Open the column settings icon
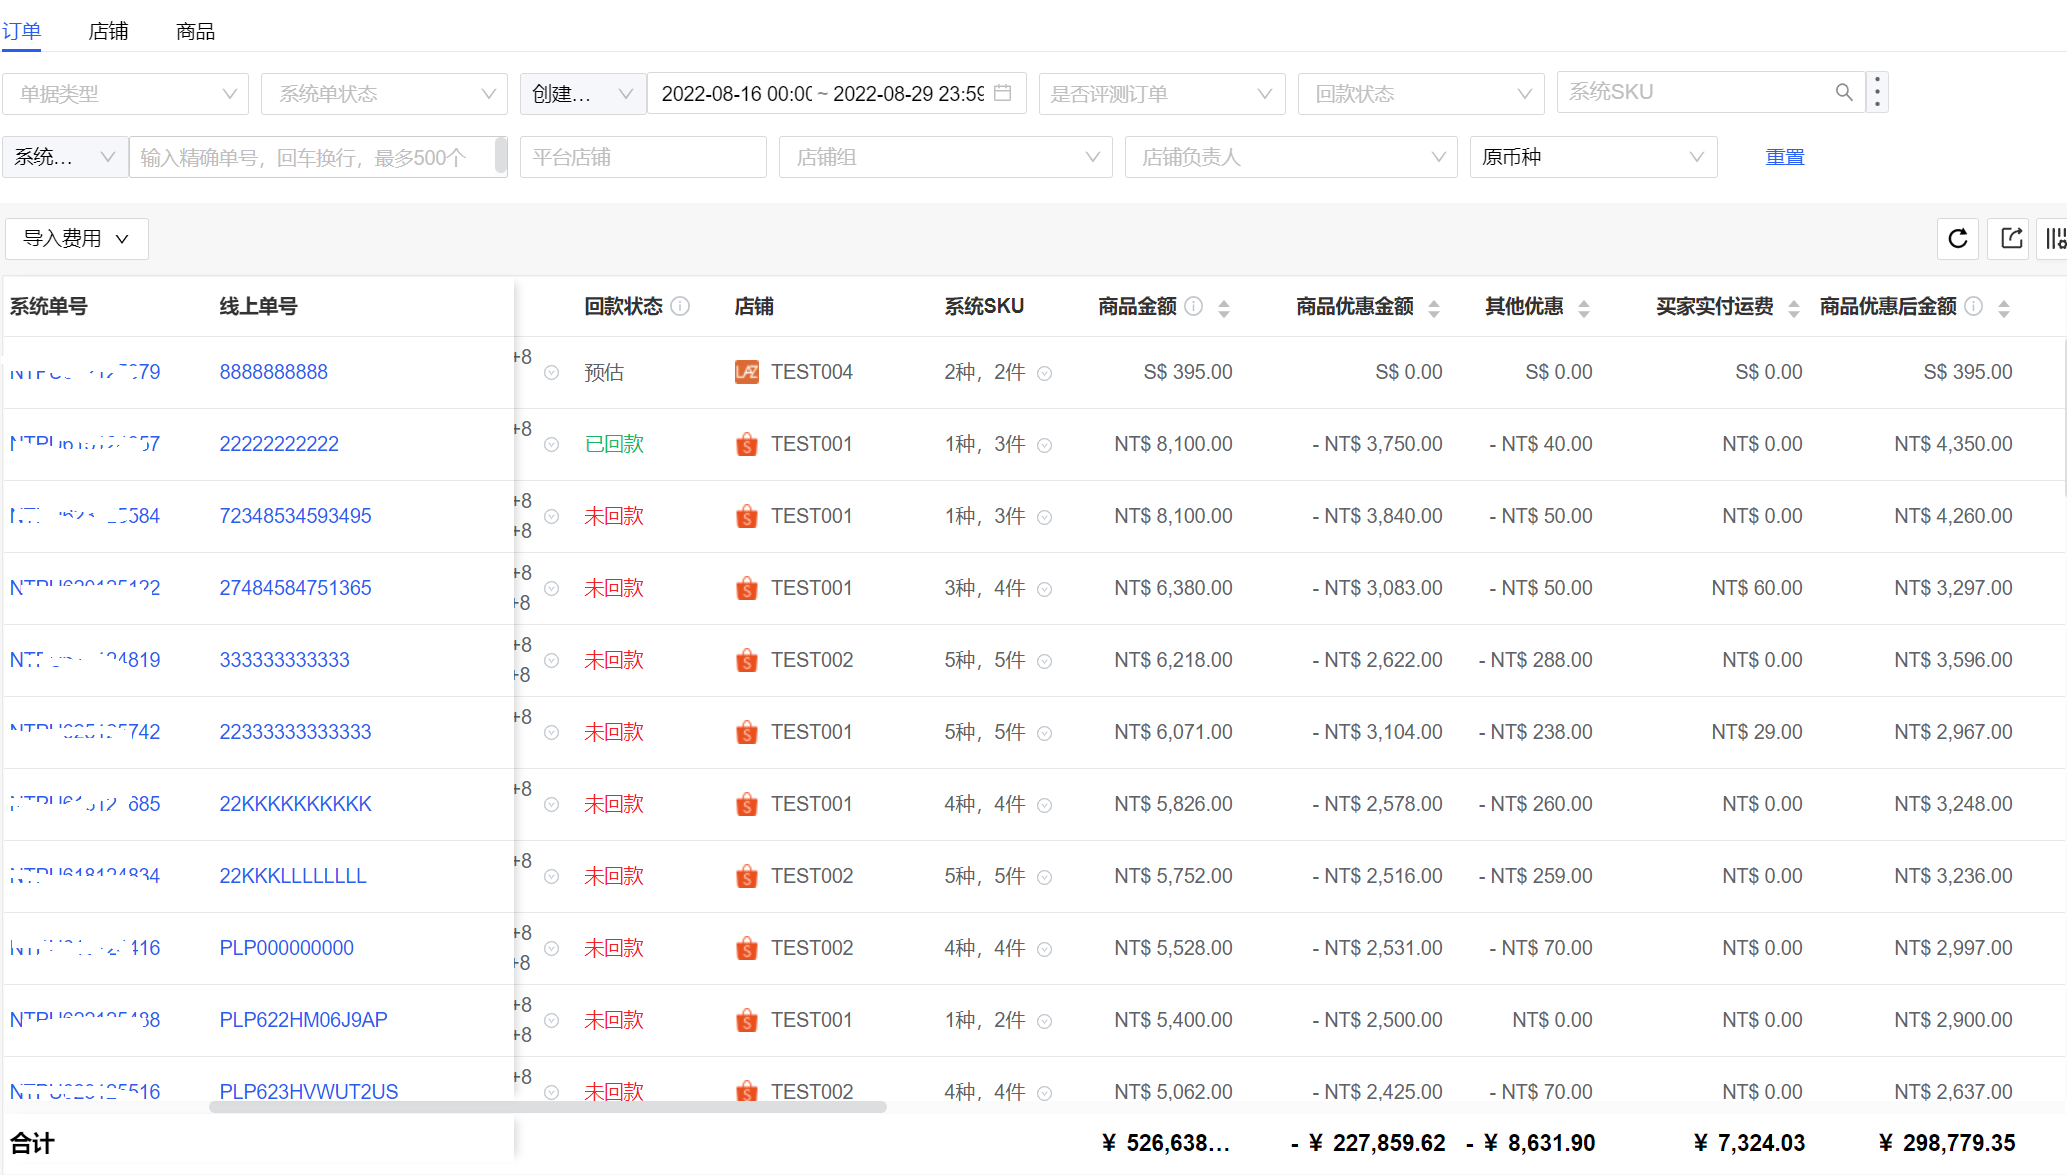Screen dimensions: 2067x1175 pos(2055,239)
